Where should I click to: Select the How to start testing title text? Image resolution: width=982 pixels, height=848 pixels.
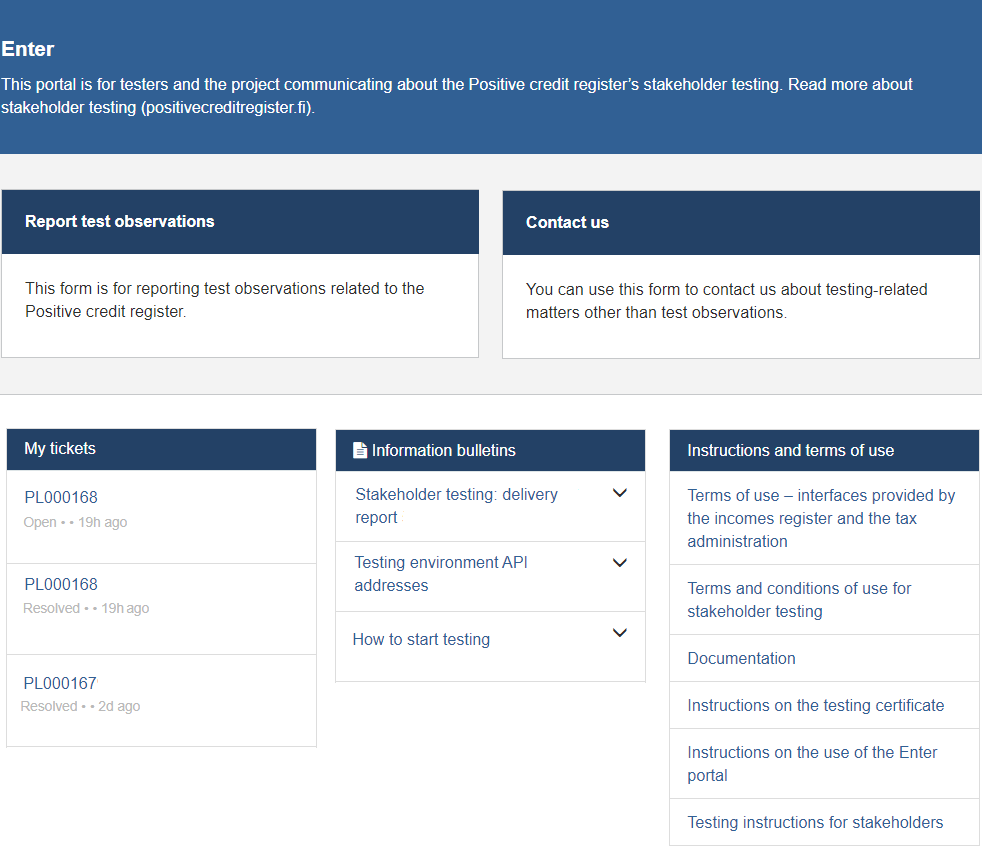421,640
